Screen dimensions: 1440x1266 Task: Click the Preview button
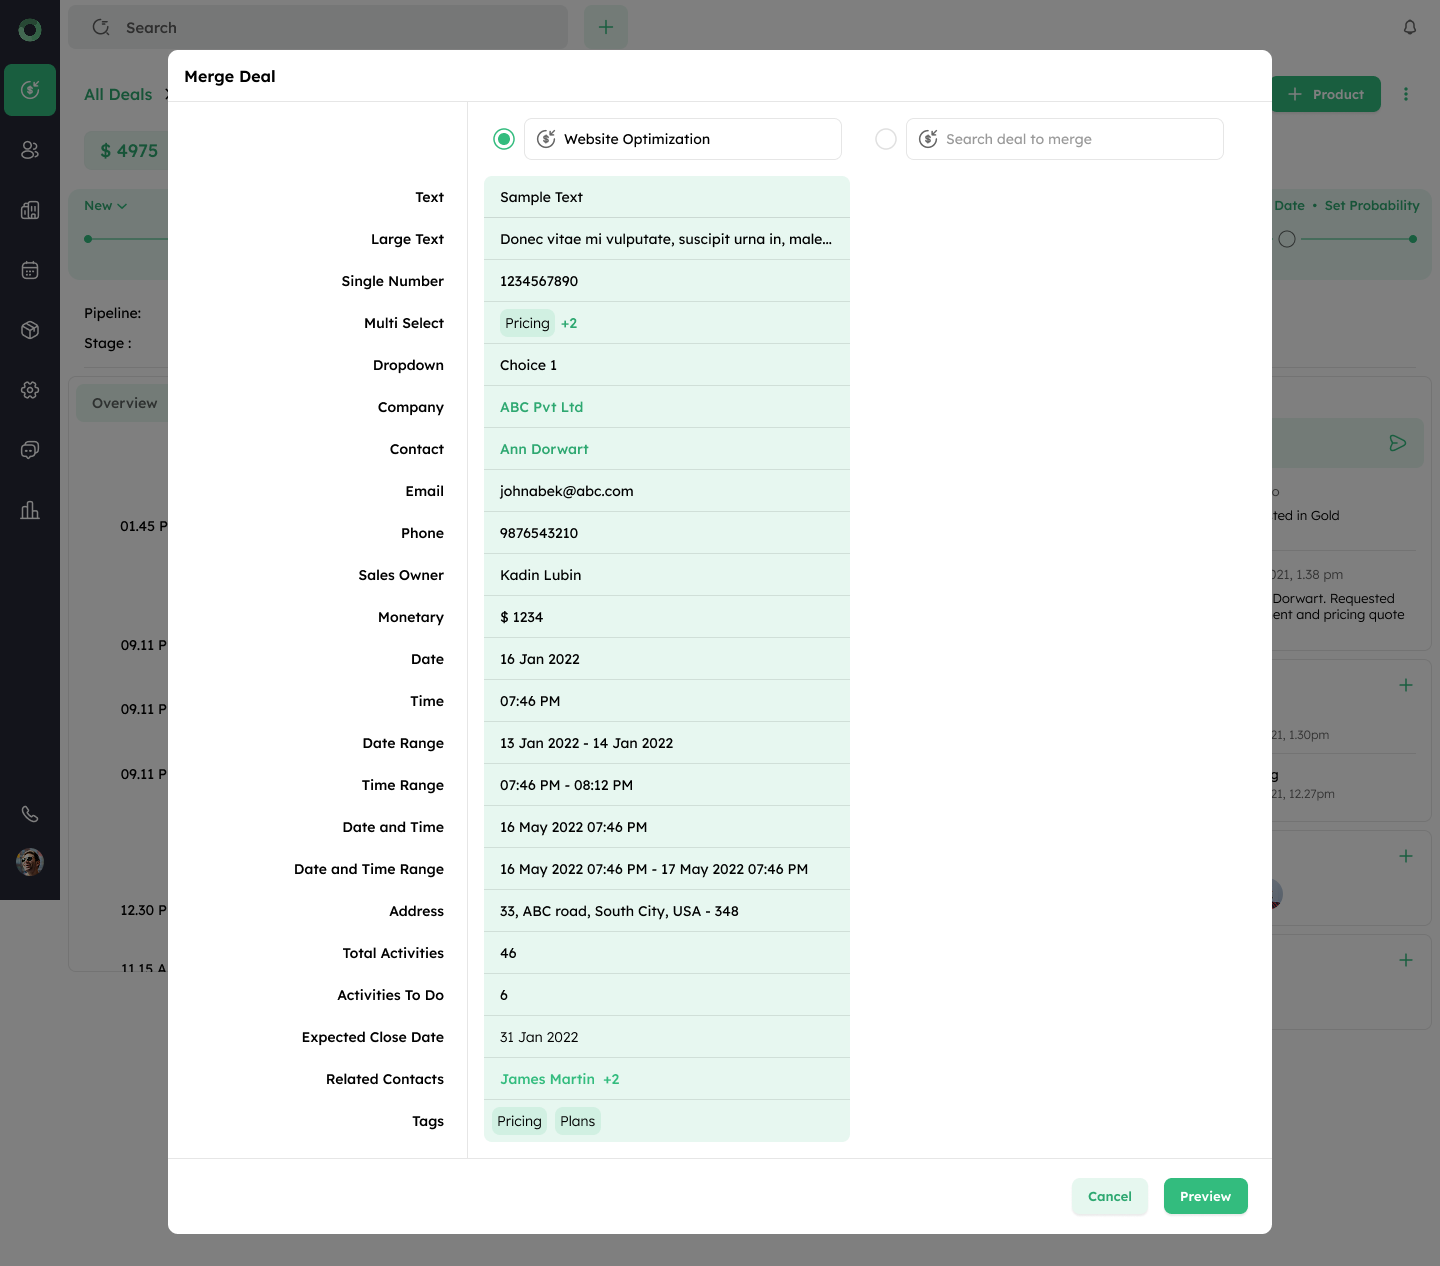click(x=1205, y=1196)
